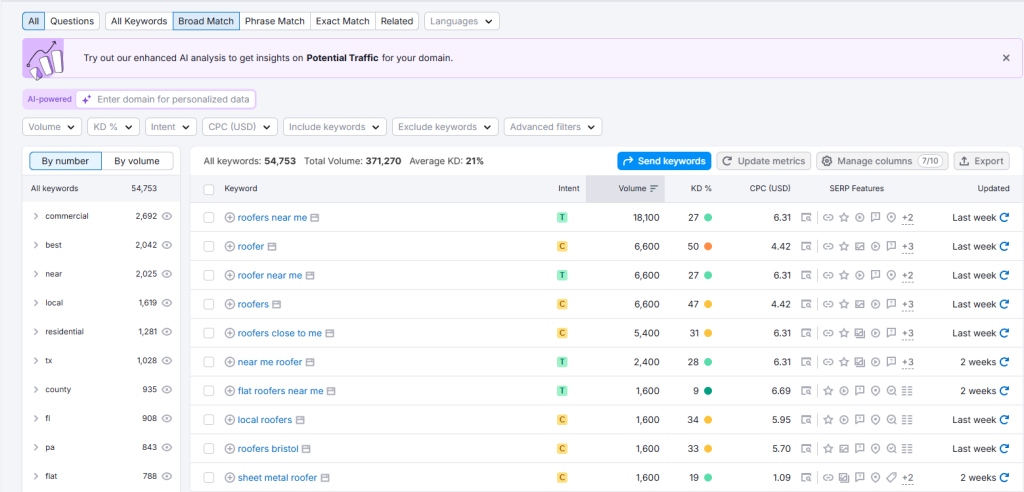Select the Related tab

coord(397,21)
